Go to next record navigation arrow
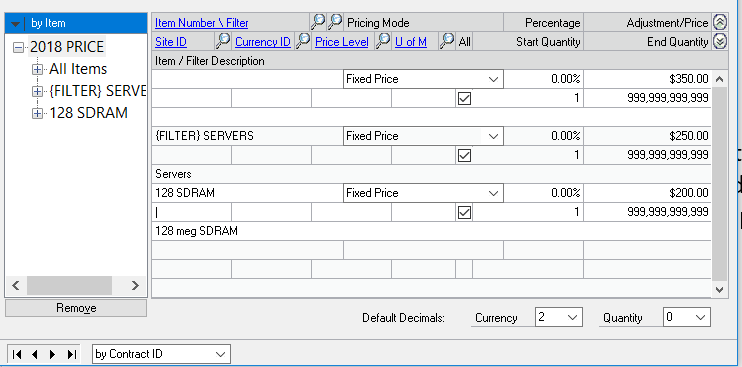The height and width of the screenshot is (367, 742). click(x=52, y=354)
